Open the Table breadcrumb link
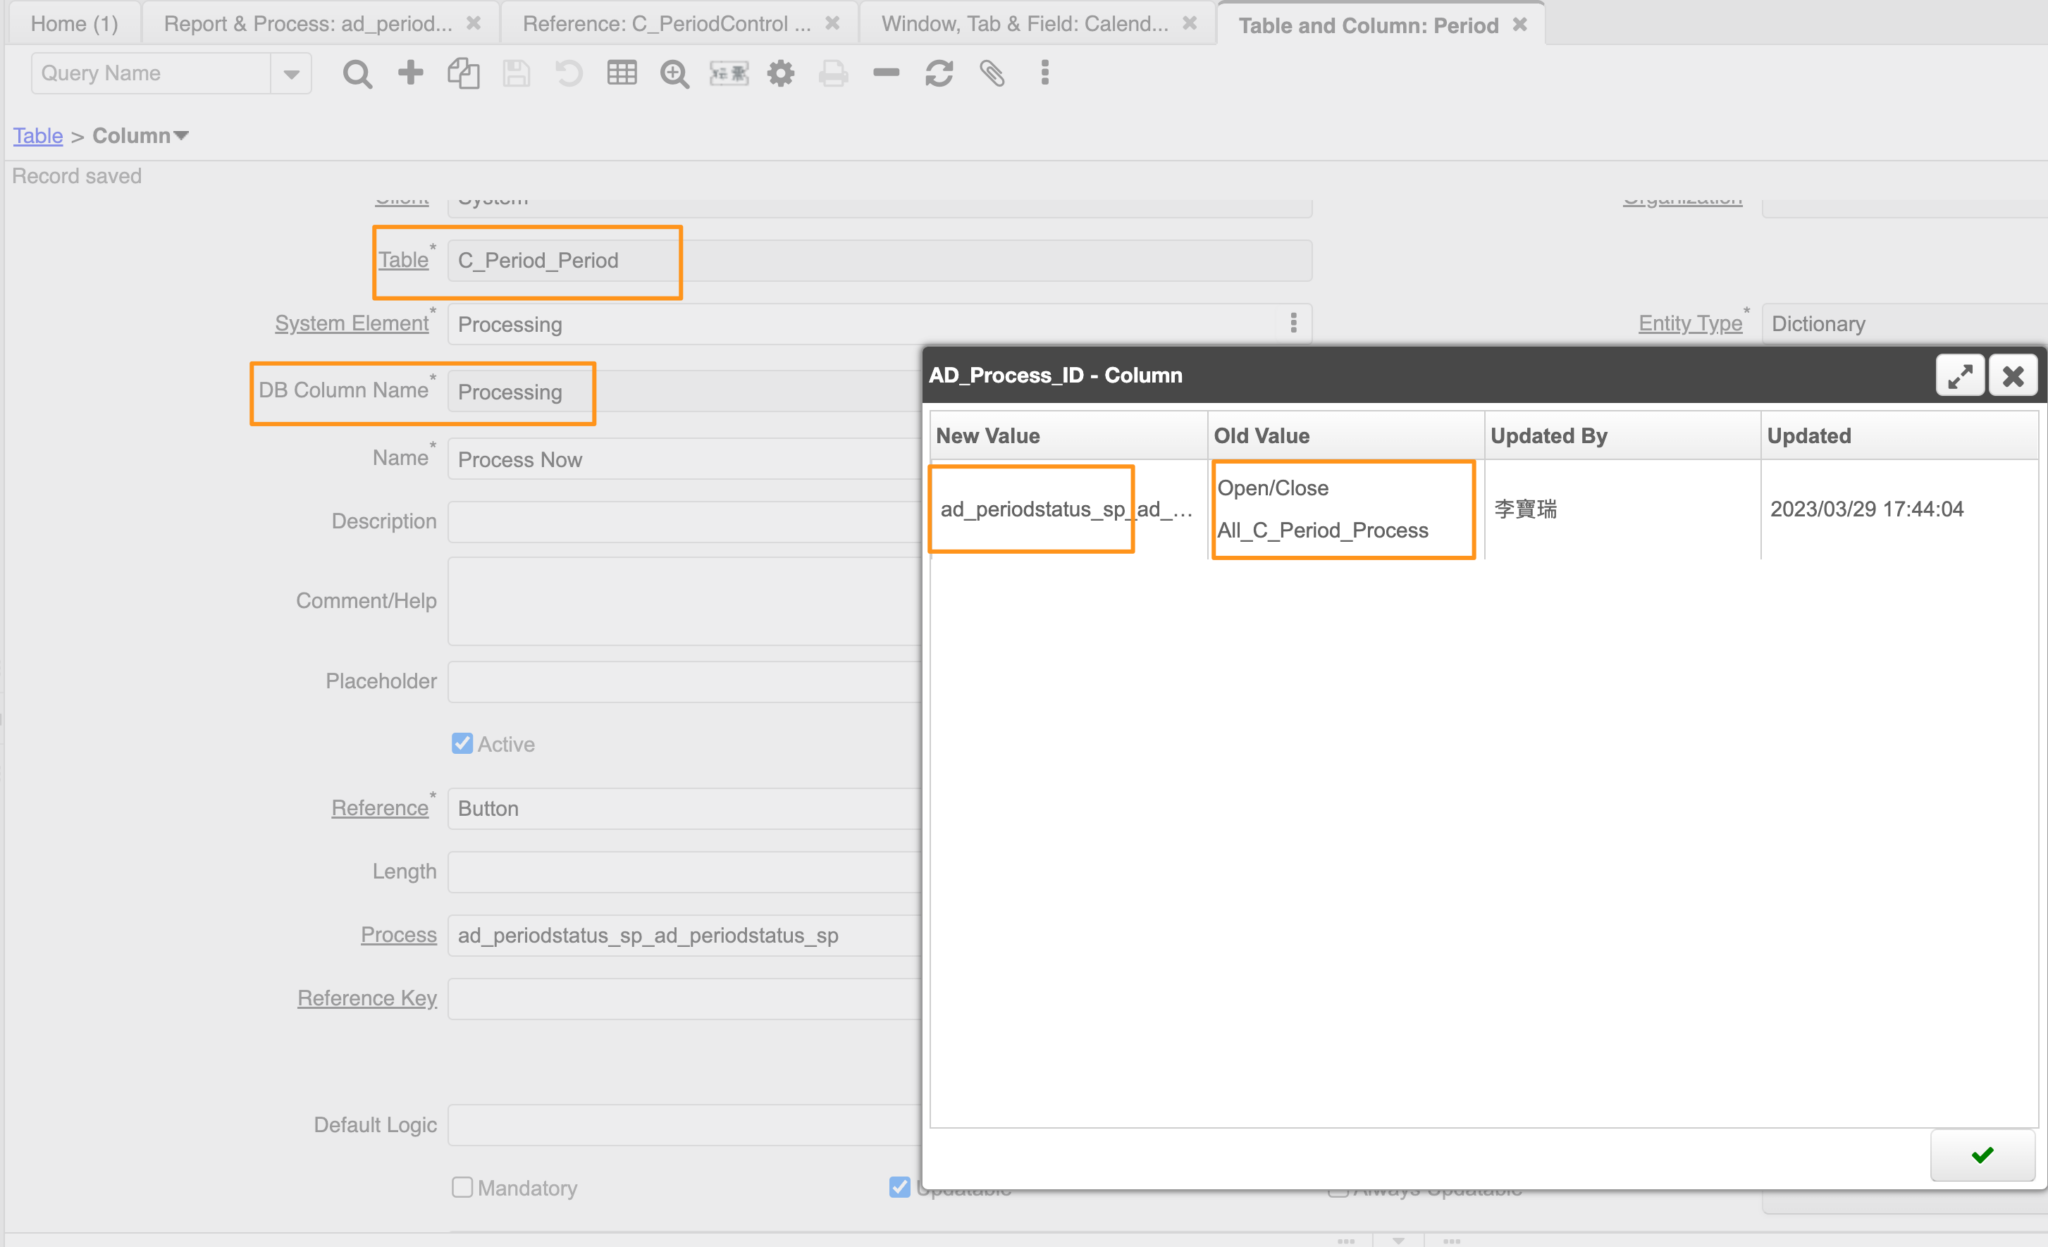 (x=37, y=135)
